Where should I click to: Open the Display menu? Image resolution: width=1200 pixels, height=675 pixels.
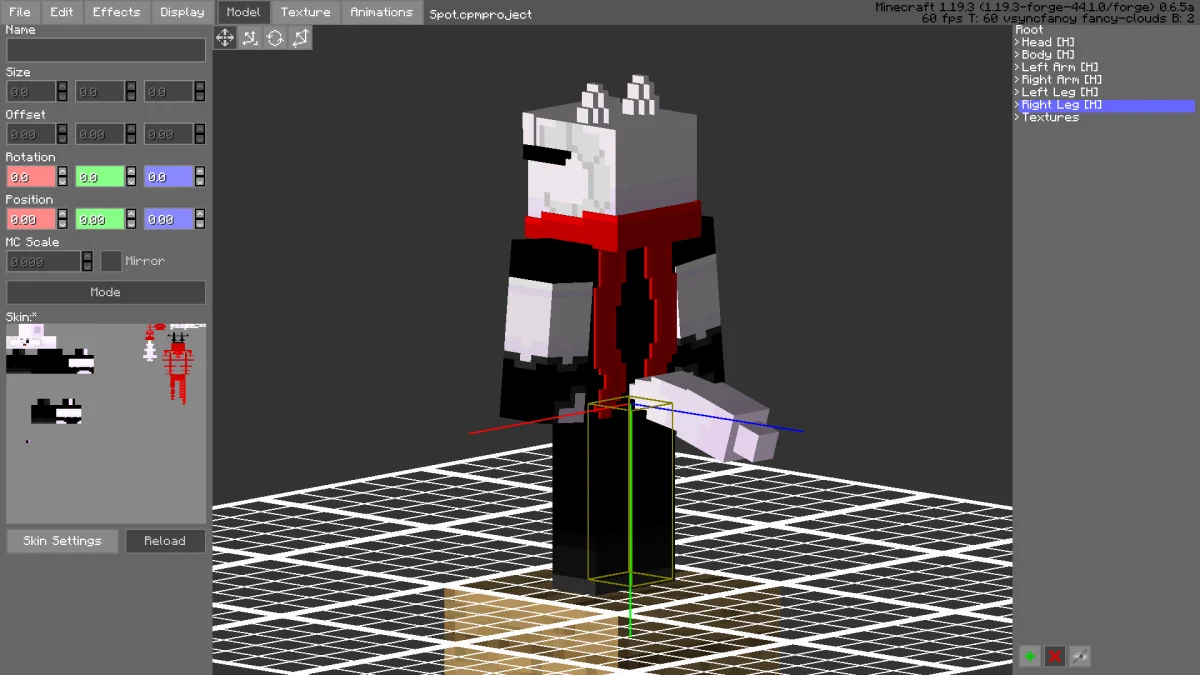point(182,12)
